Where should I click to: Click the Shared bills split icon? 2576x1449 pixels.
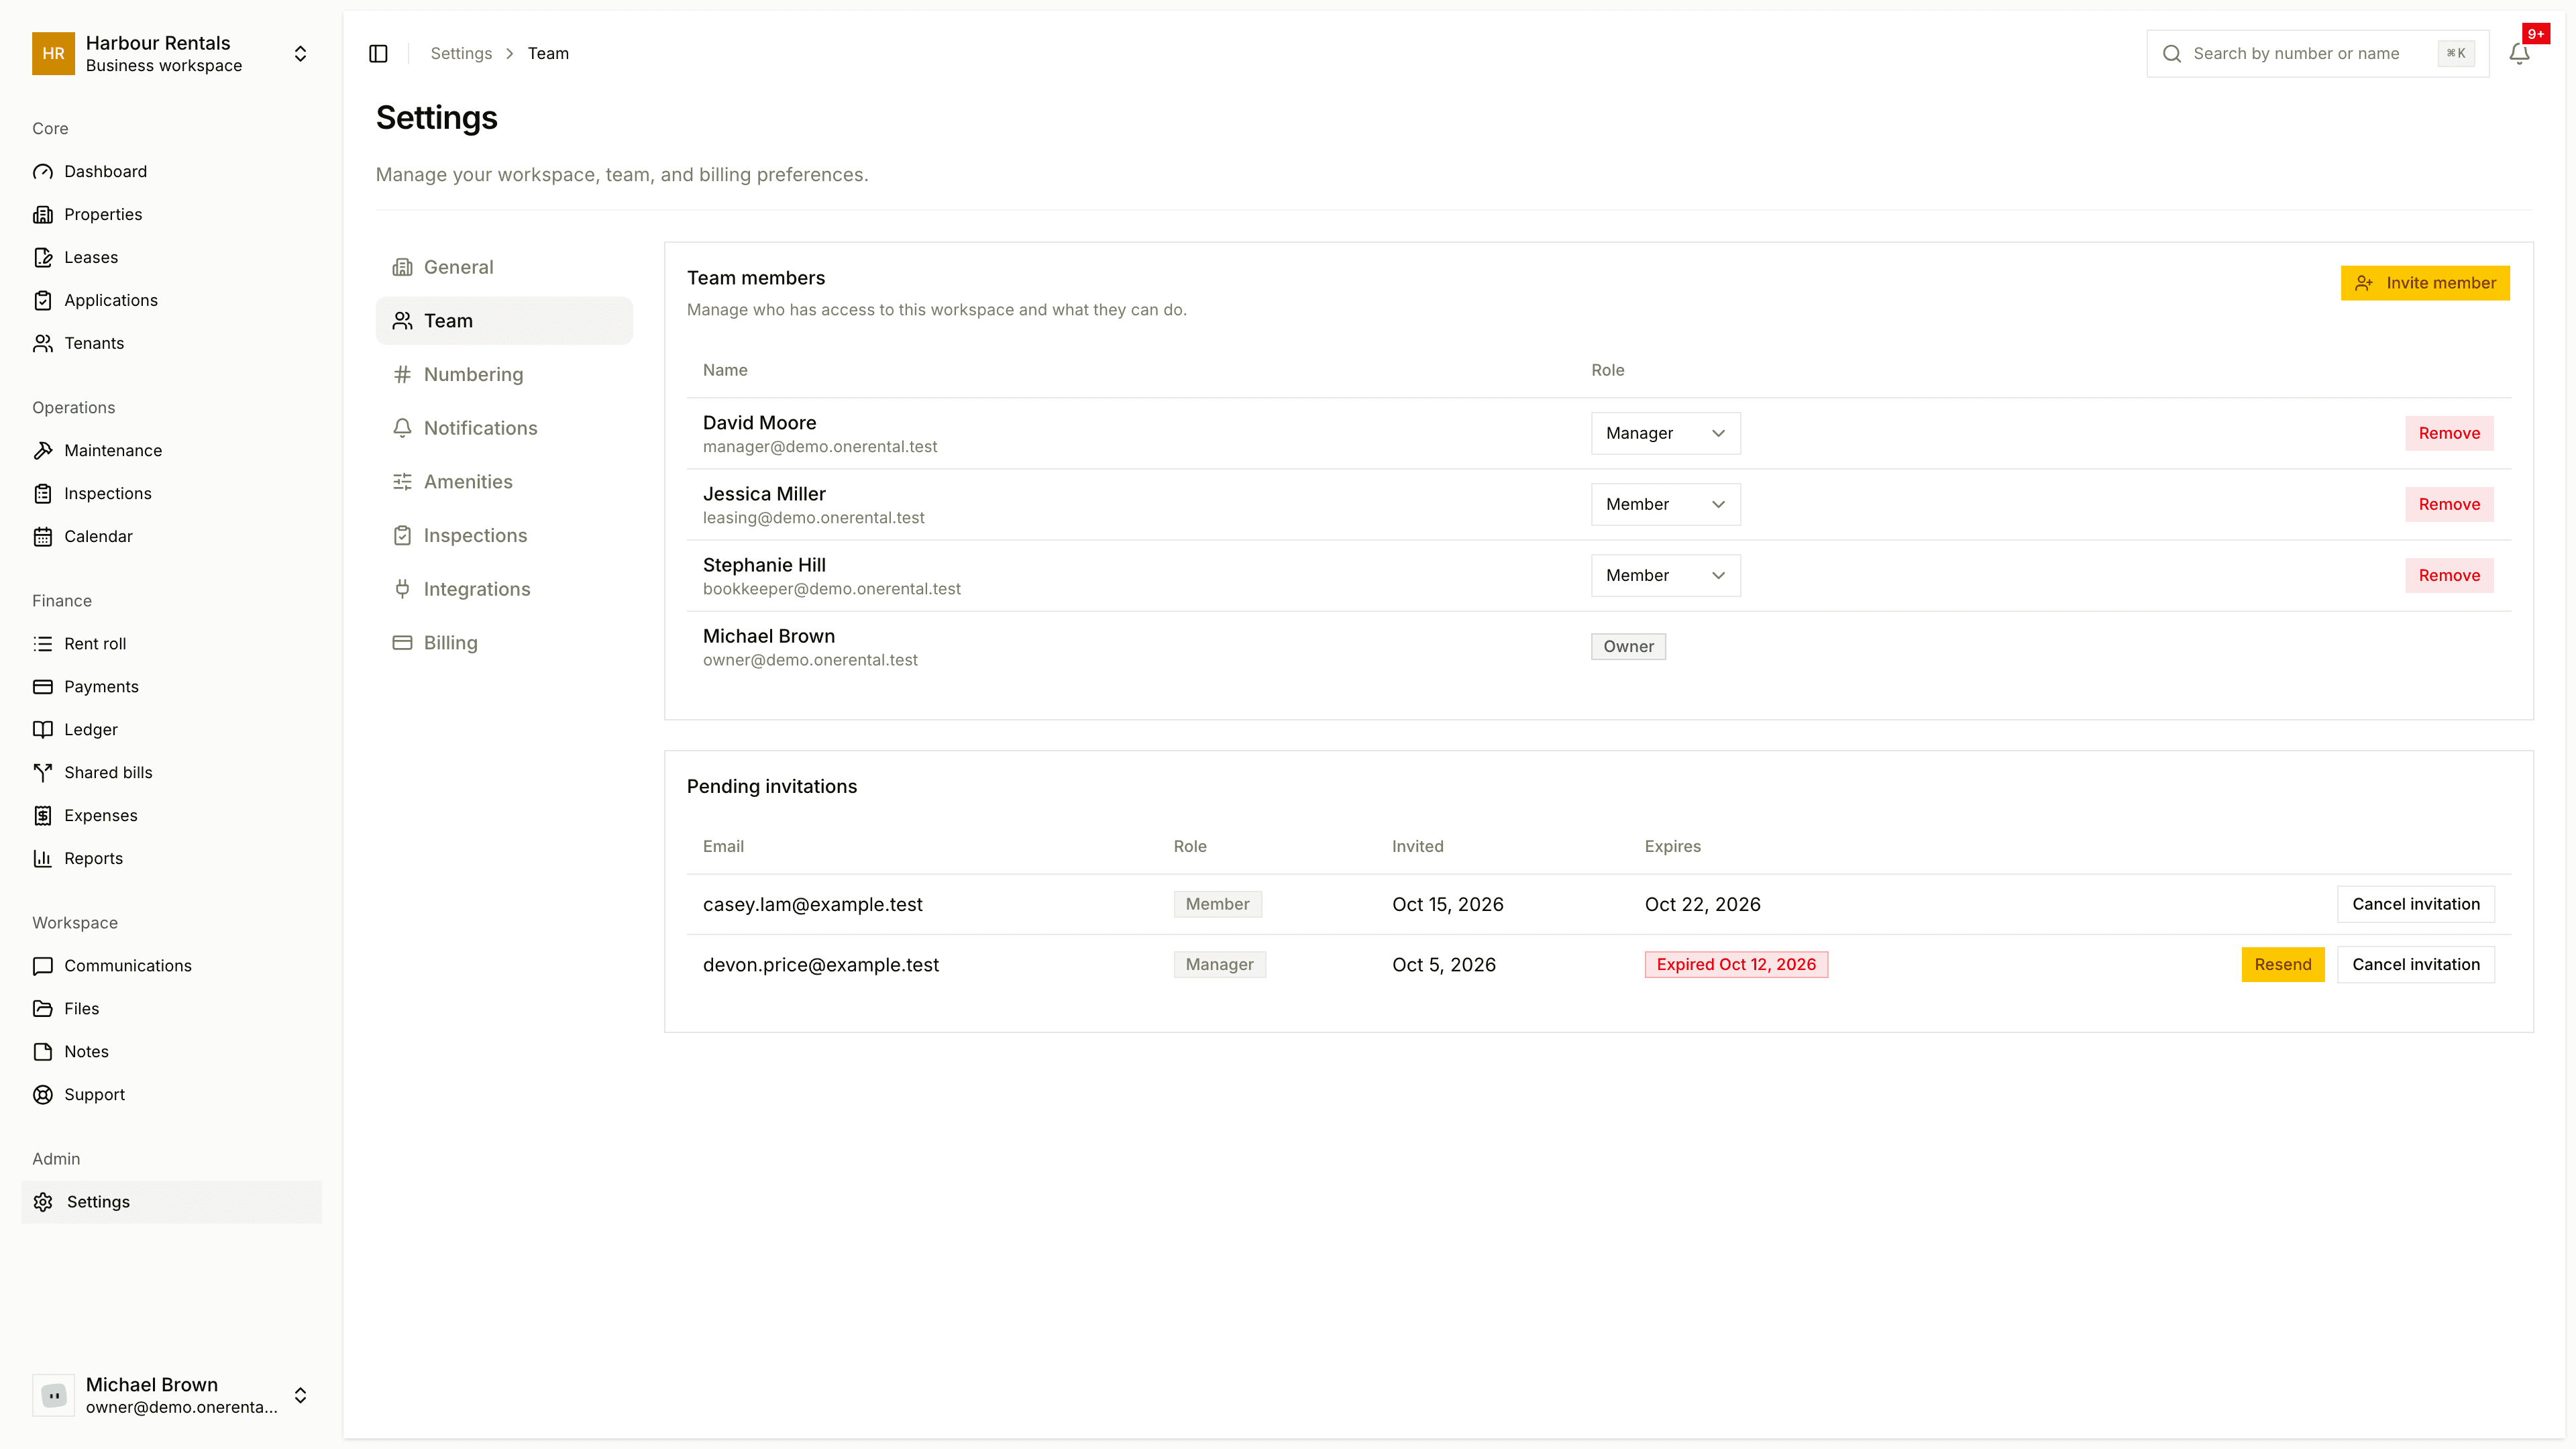pyautogui.click(x=43, y=772)
